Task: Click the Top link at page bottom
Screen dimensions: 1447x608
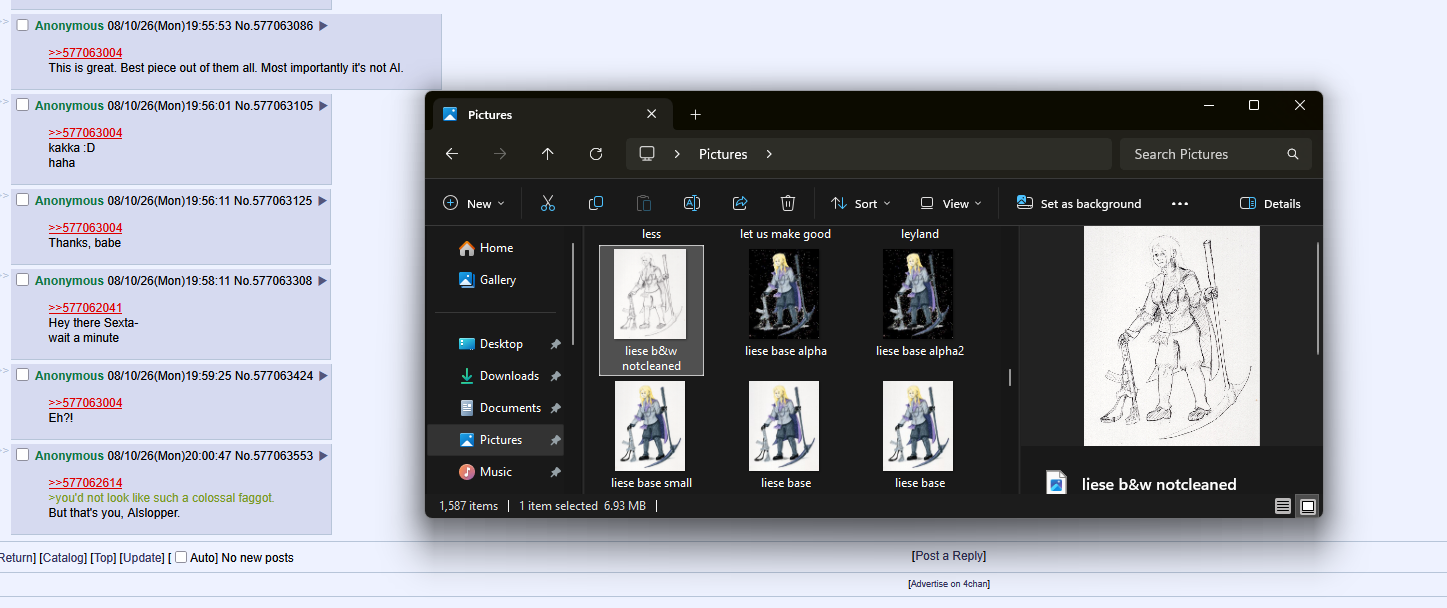Action: coord(103,558)
